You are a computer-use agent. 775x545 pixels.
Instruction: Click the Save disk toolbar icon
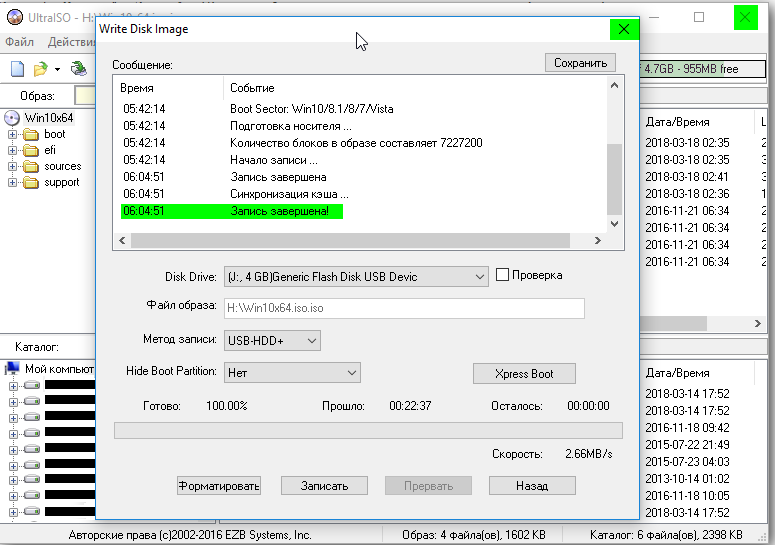pyautogui.click(x=78, y=69)
